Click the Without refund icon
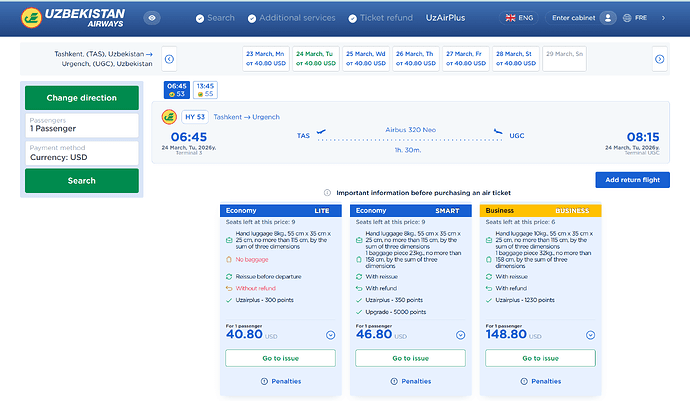 pyautogui.click(x=229, y=288)
